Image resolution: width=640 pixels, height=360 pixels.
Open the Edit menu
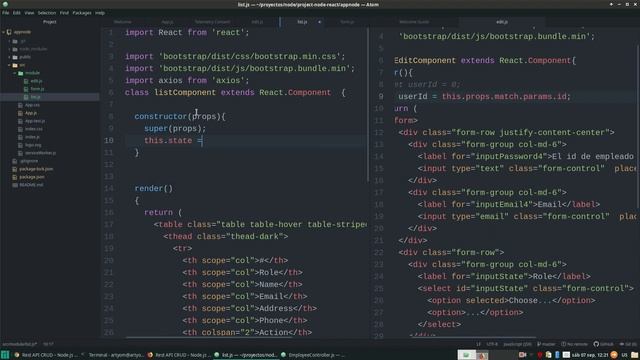click(17, 13)
